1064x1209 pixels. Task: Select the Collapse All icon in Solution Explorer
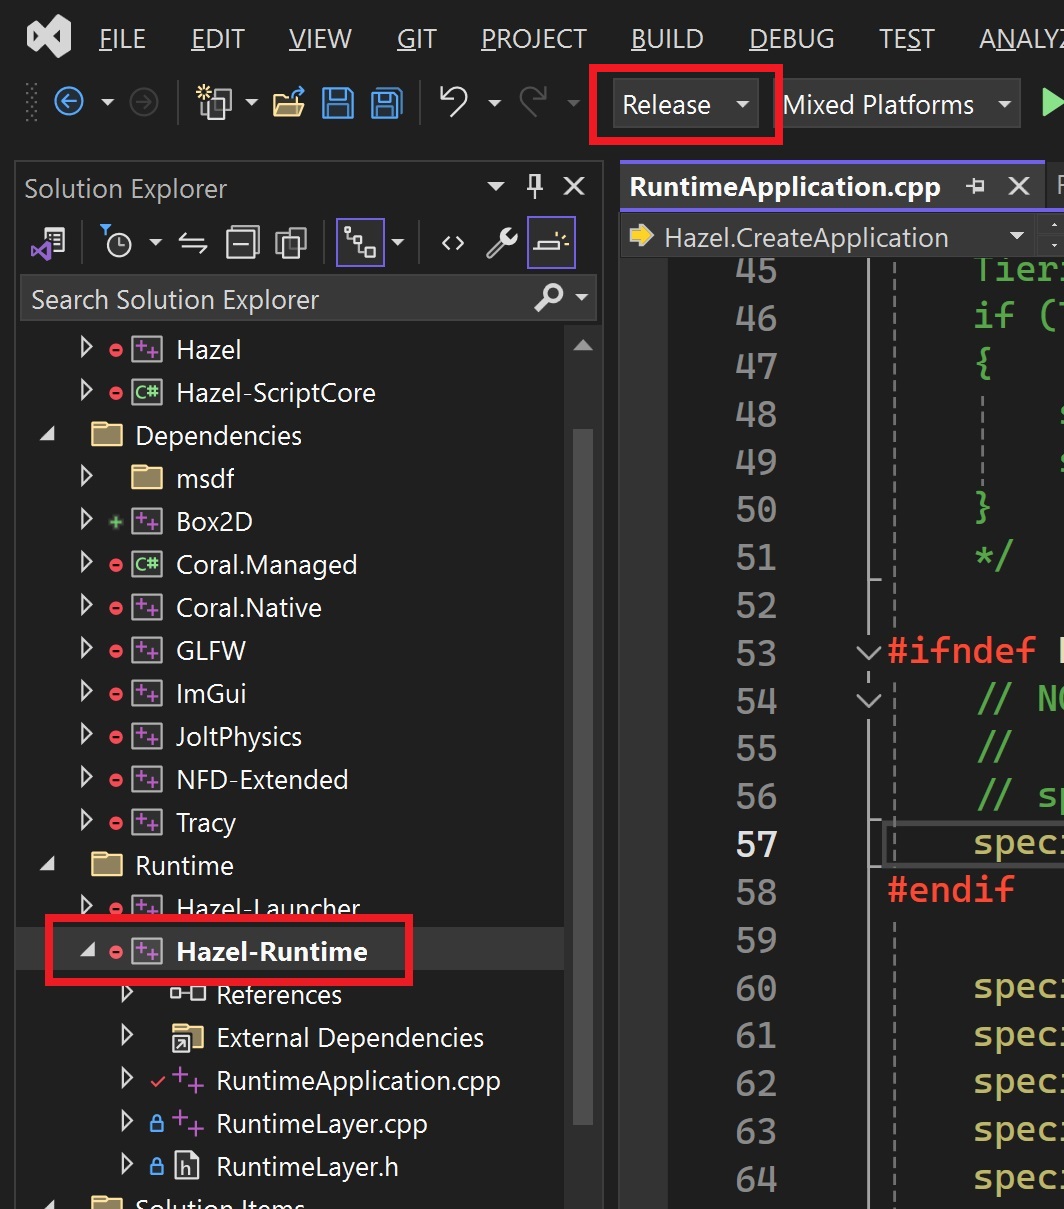tap(243, 242)
